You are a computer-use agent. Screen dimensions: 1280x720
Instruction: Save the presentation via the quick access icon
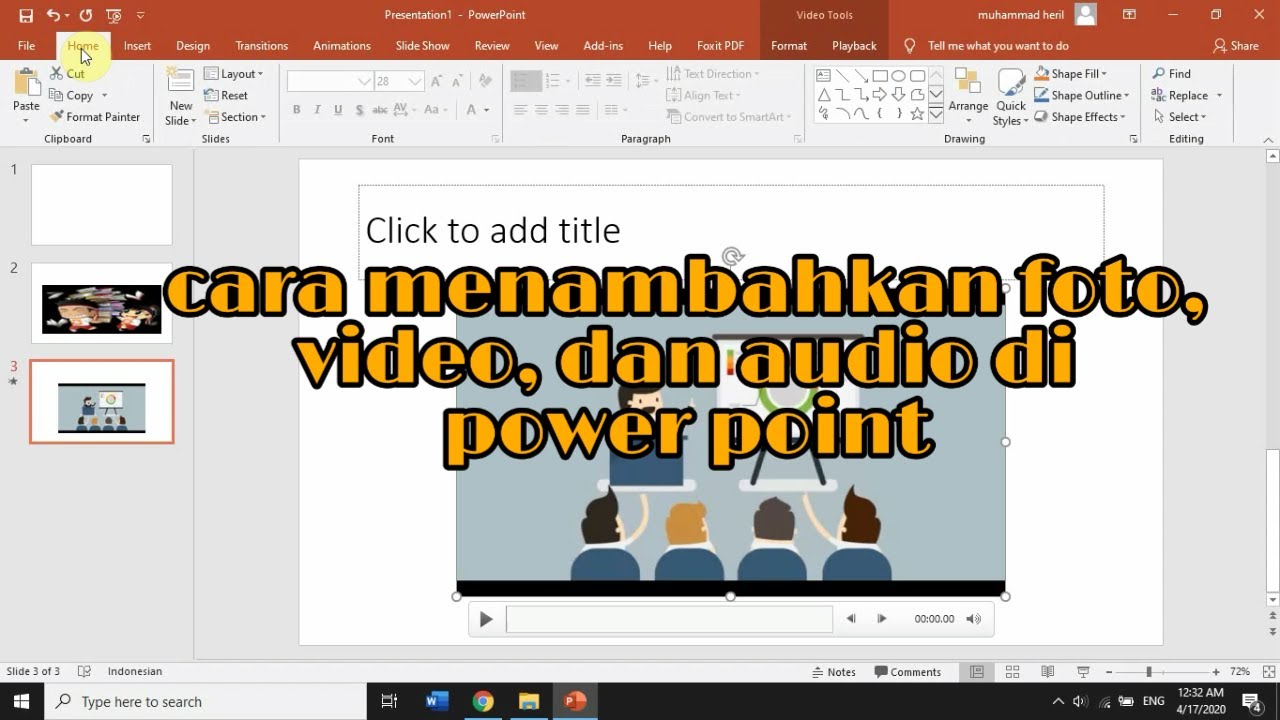[x=26, y=15]
